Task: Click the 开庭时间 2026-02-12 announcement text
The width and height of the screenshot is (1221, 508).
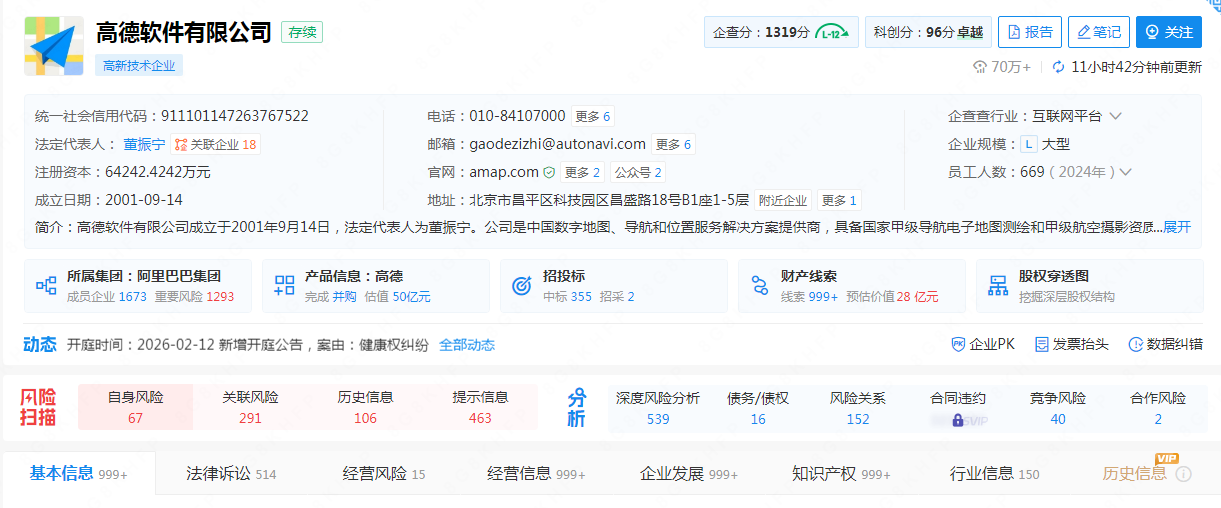Action: coord(248,345)
